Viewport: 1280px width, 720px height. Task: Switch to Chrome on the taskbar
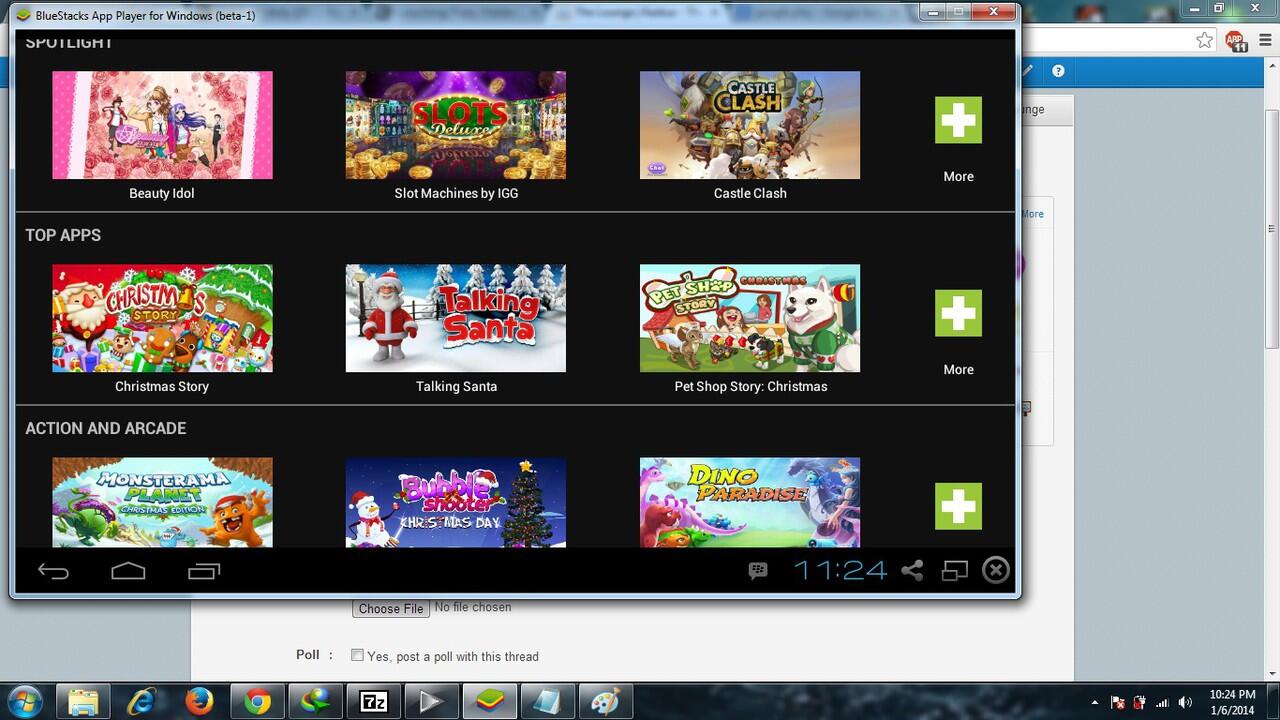pos(257,702)
